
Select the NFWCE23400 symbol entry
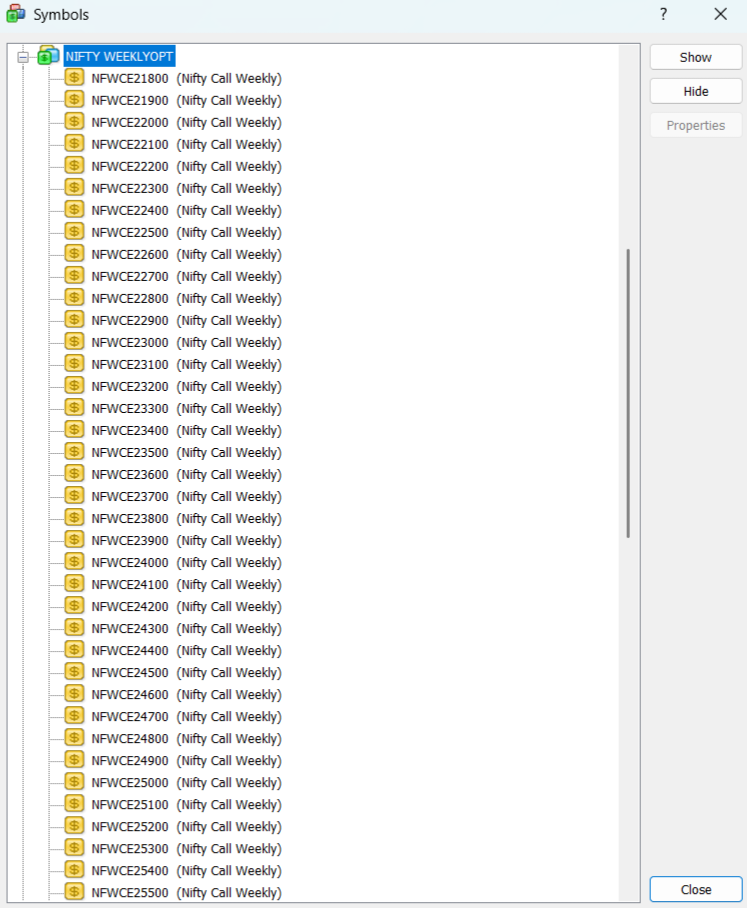[186, 430]
